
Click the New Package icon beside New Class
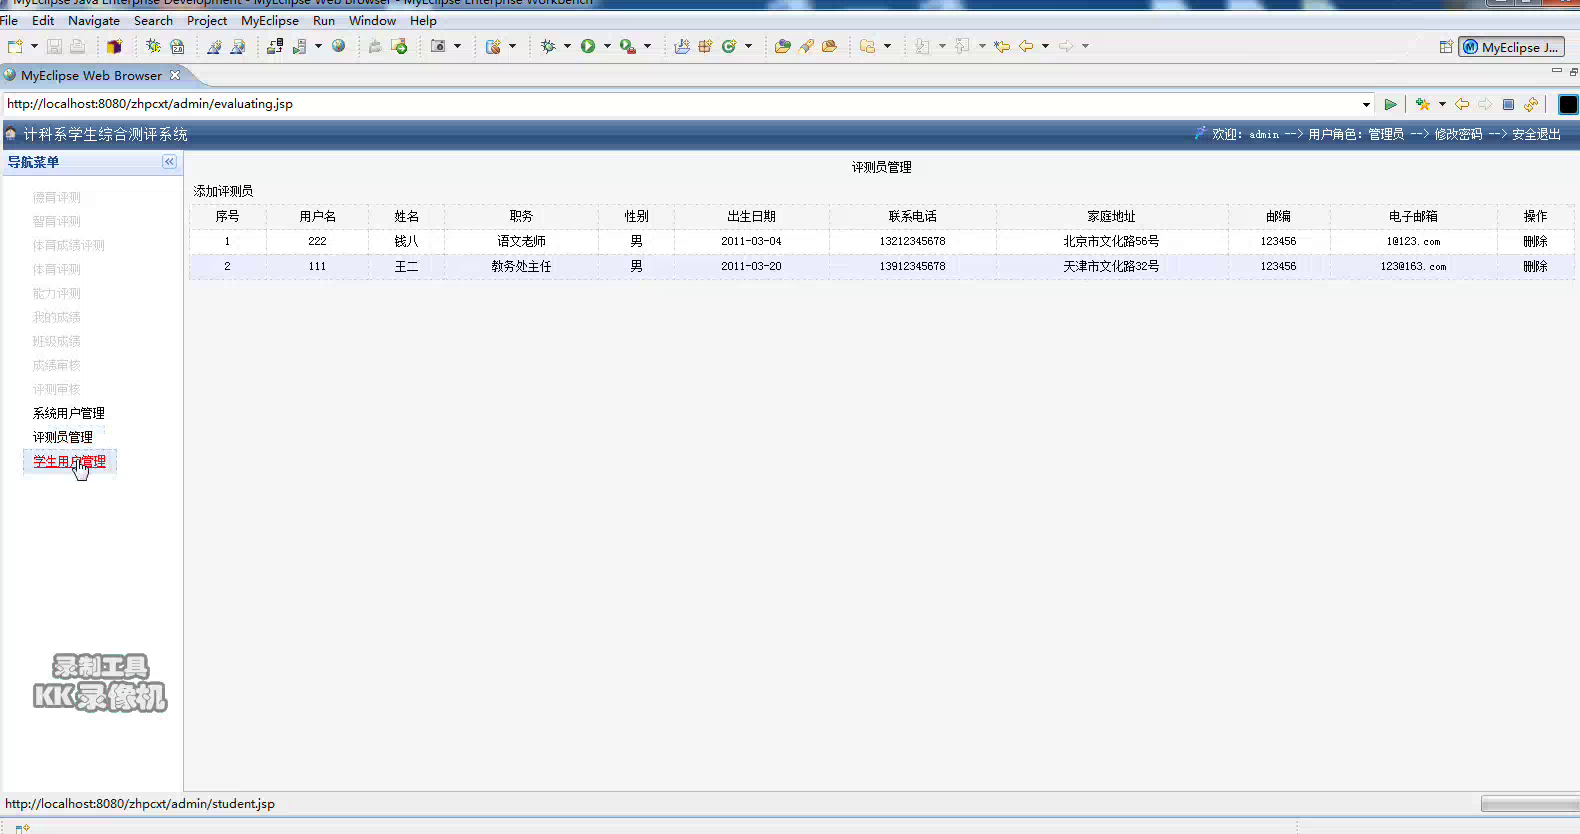pyautogui.click(x=705, y=46)
